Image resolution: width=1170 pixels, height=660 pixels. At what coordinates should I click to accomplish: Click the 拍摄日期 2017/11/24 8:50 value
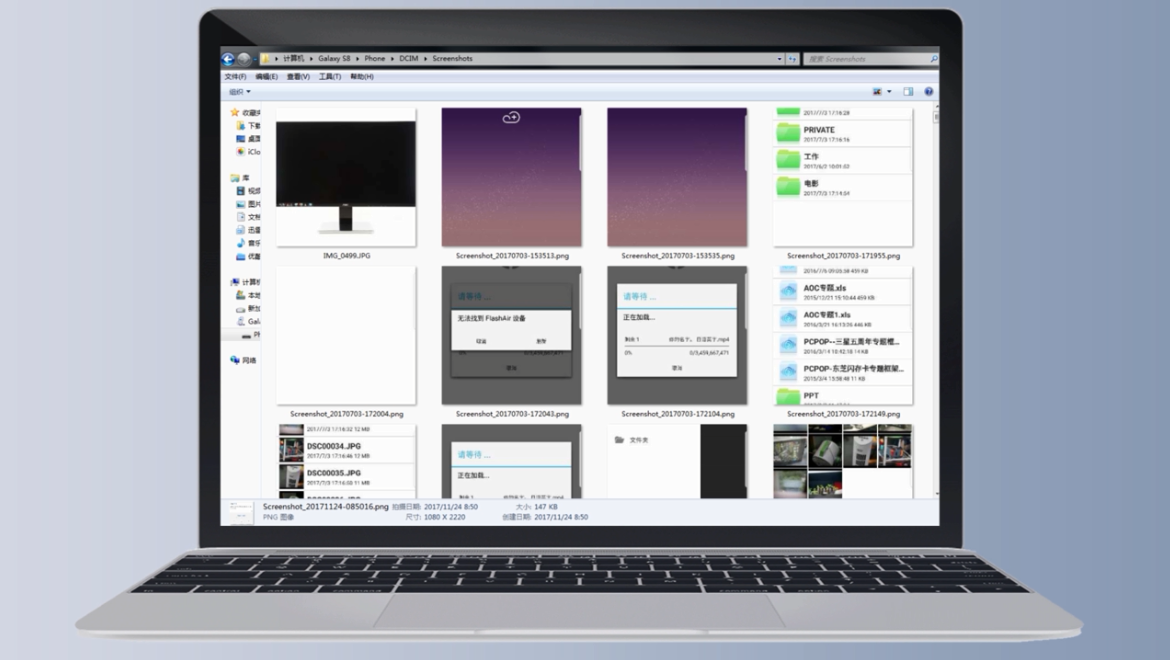pos(451,507)
